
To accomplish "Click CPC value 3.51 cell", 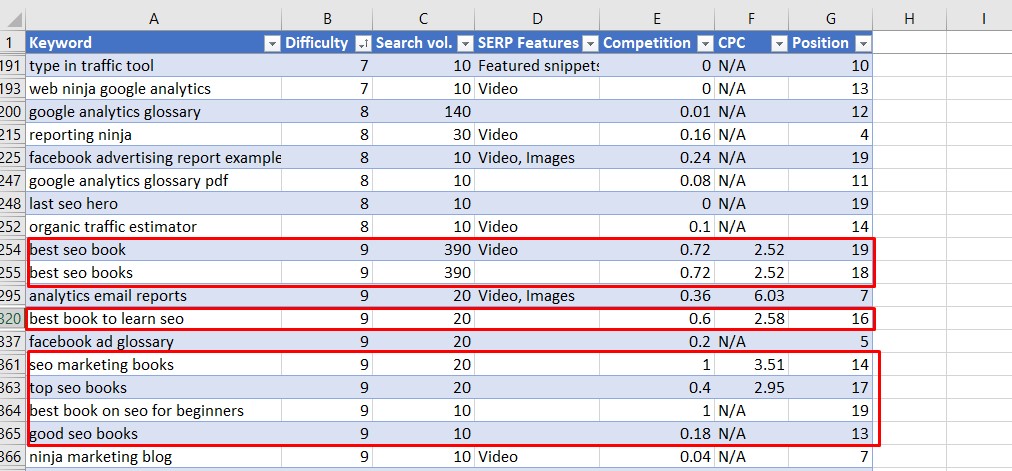I will (751, 365).
